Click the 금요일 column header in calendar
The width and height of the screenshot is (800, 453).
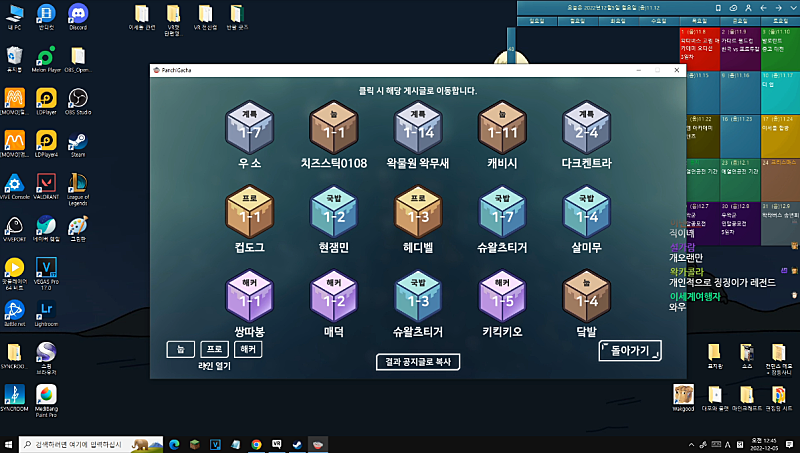(x=740, y=21)
